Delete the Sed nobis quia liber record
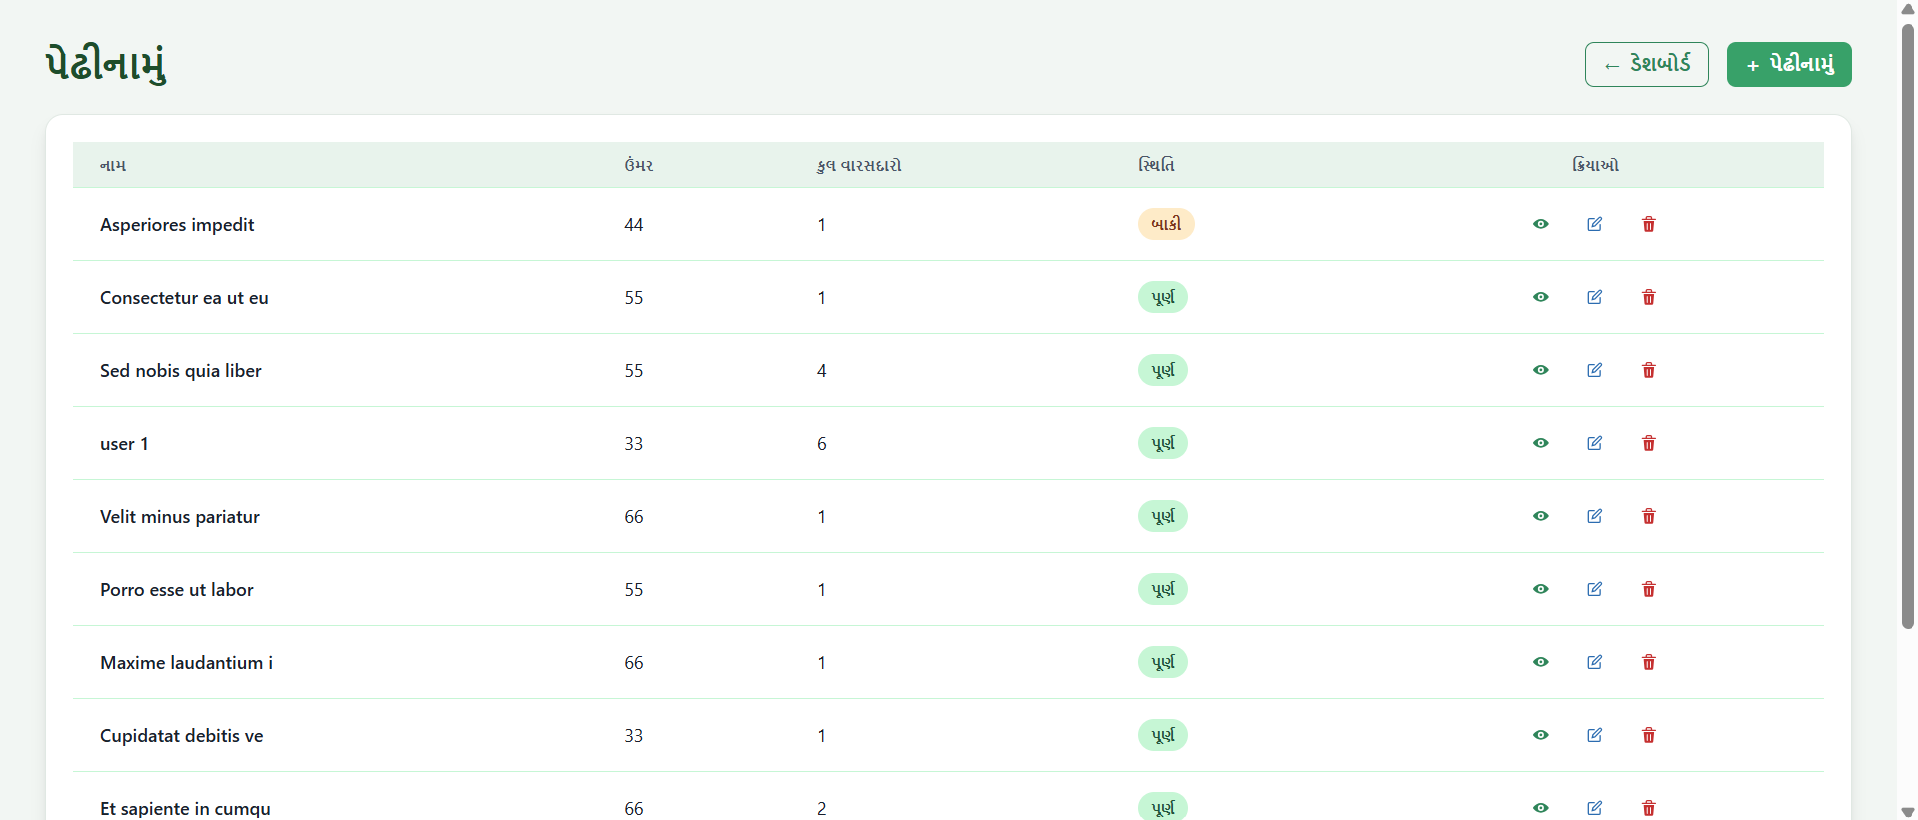Screen dimensions: 1918x820 click(1648, 370)
